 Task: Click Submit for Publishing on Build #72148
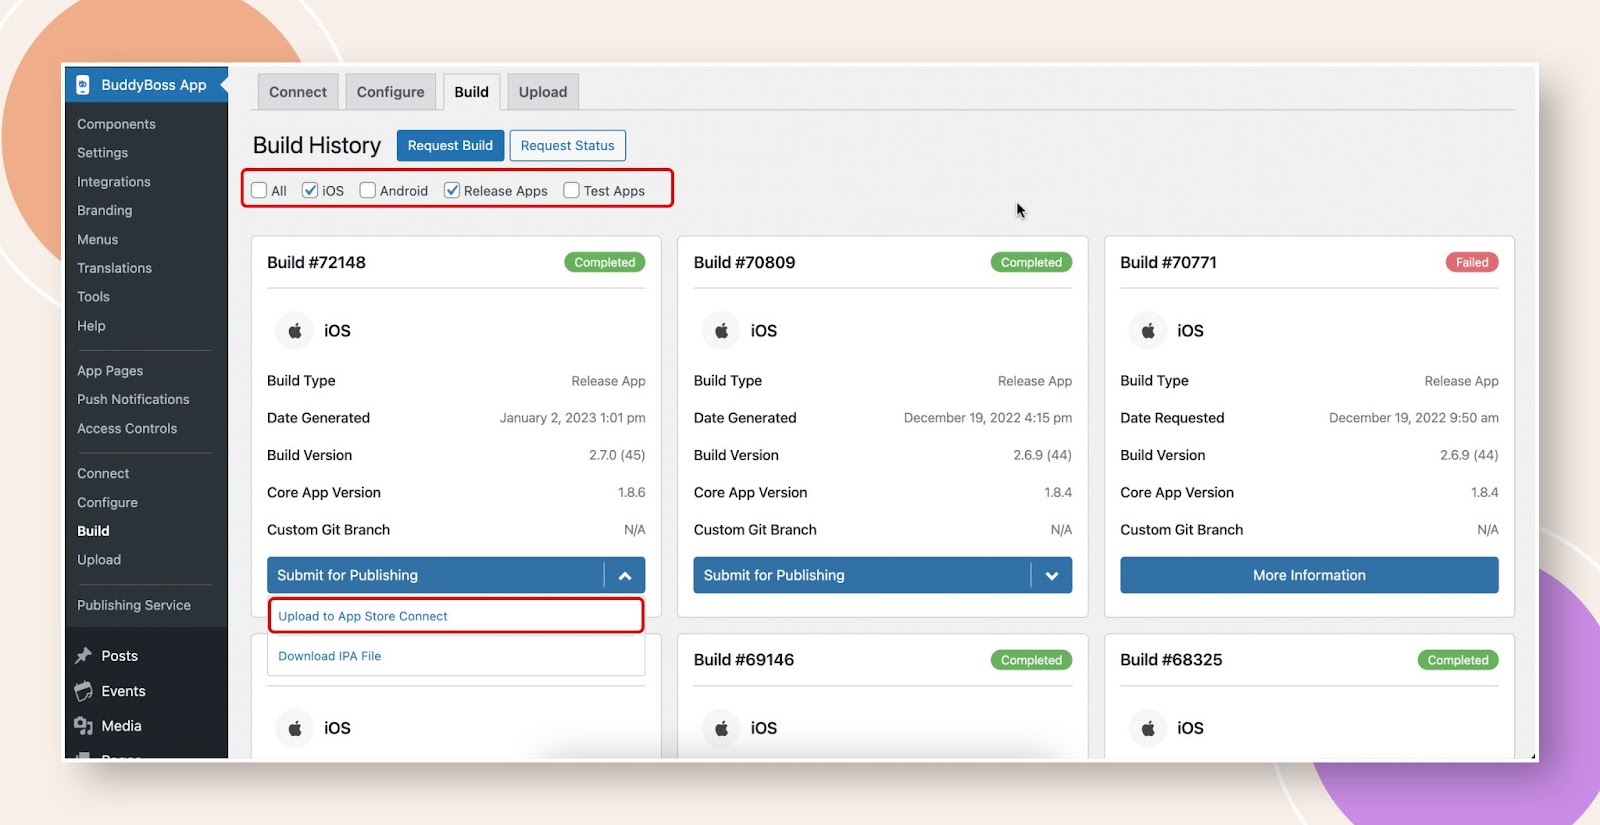coord(435,575)
